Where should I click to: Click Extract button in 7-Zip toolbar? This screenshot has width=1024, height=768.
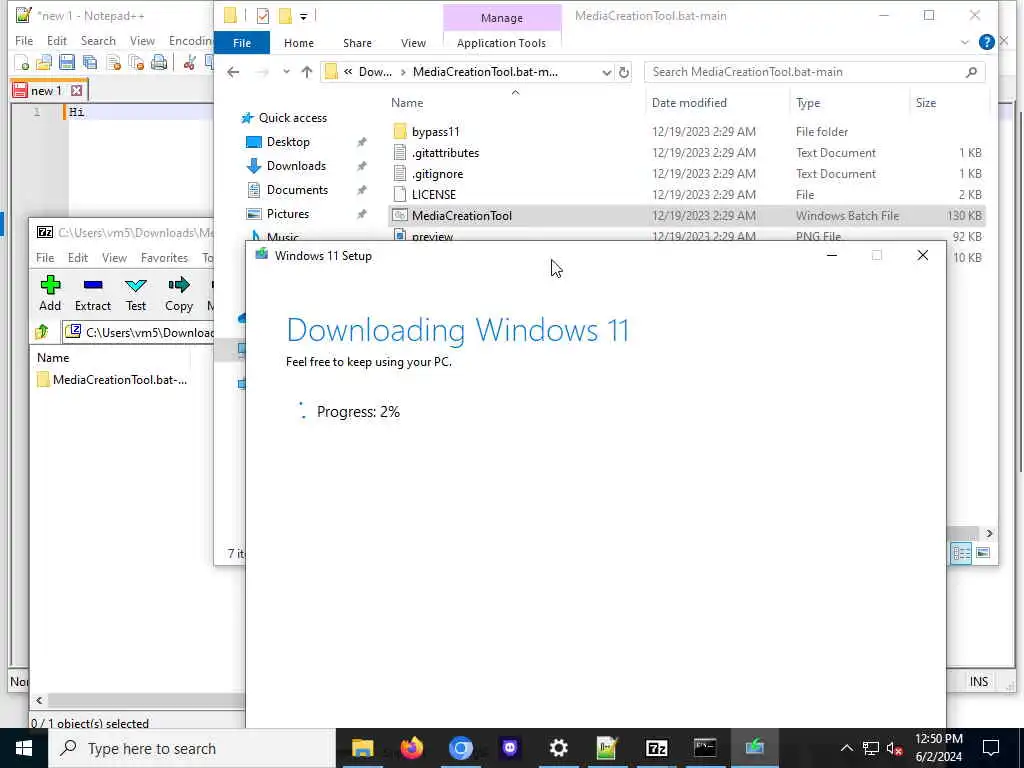coord(93,293)
